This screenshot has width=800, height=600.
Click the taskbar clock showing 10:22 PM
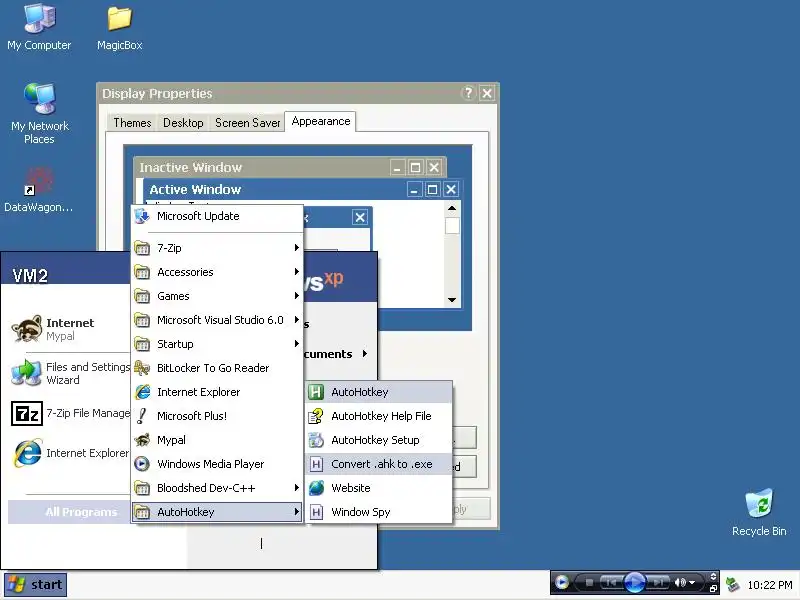point(770,585)
